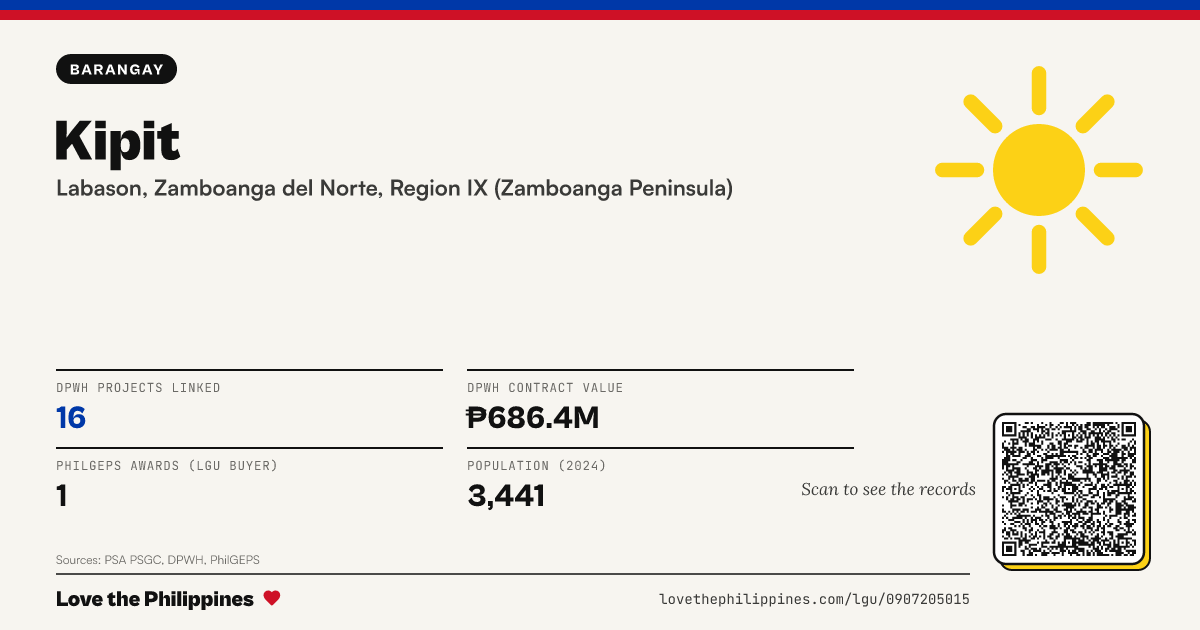This screenshot has width=1200, height=630.
Task: Click the POPULATION (2024) label
Action: click(x=537, y=466)
